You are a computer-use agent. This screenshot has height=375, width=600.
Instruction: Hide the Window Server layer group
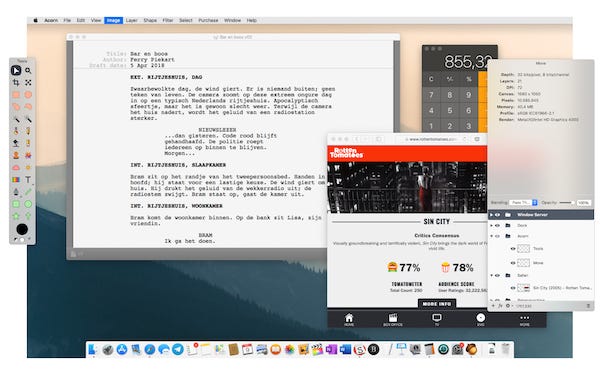[497, 215]
